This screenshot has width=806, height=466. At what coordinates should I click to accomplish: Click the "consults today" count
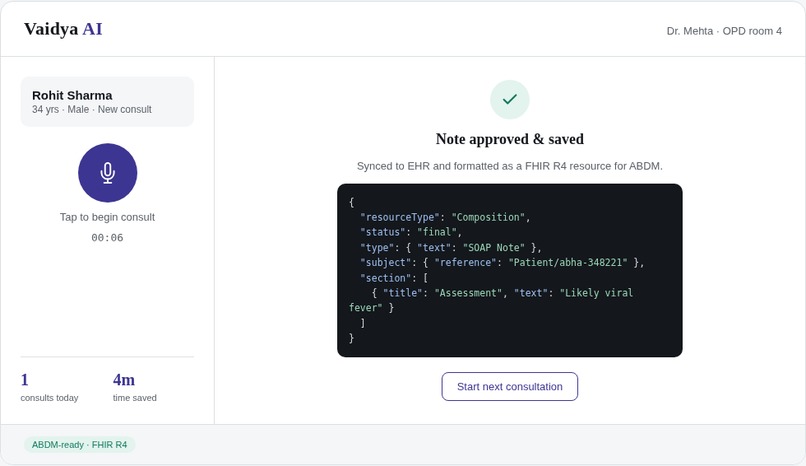point(25,380)
